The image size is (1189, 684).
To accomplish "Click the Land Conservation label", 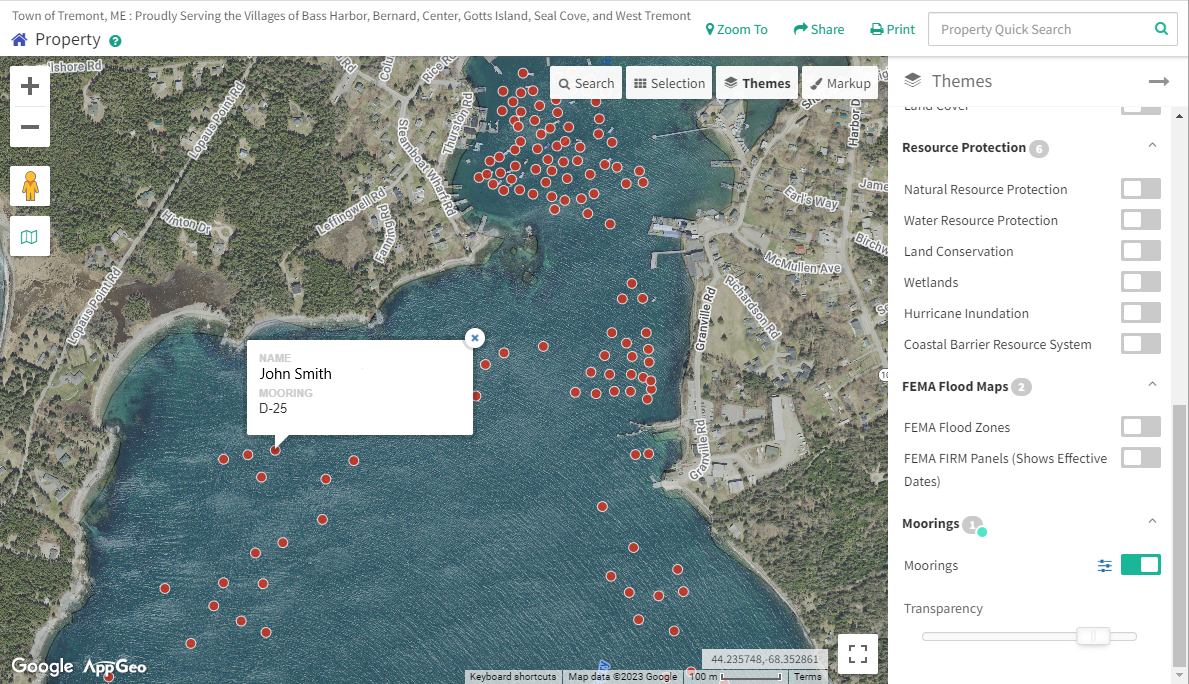I will [958, 252].
